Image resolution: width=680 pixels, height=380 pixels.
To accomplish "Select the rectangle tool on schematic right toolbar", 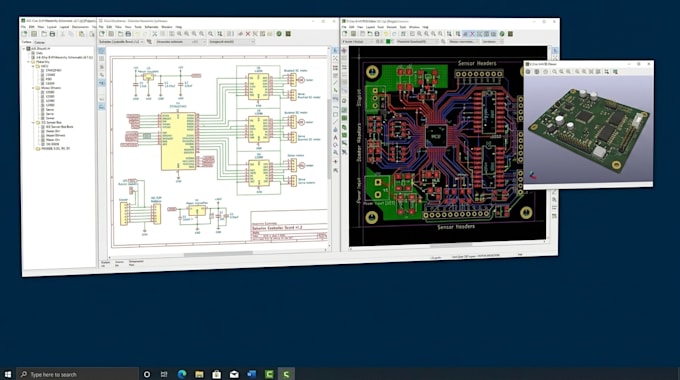I will pos(335,115).
